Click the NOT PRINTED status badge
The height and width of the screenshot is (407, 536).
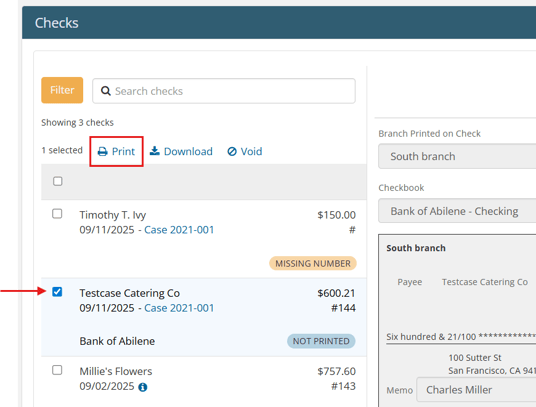321,341
